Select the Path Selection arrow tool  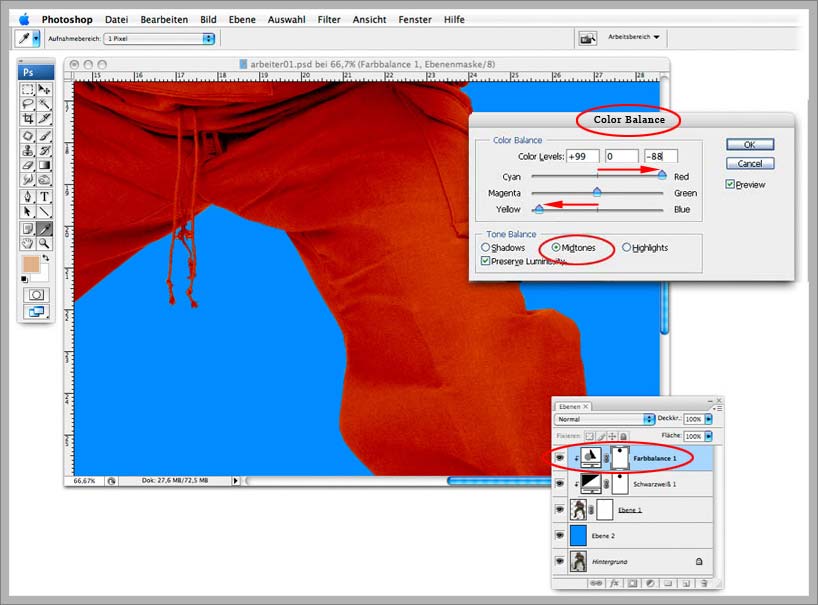(x=28, y=212)
